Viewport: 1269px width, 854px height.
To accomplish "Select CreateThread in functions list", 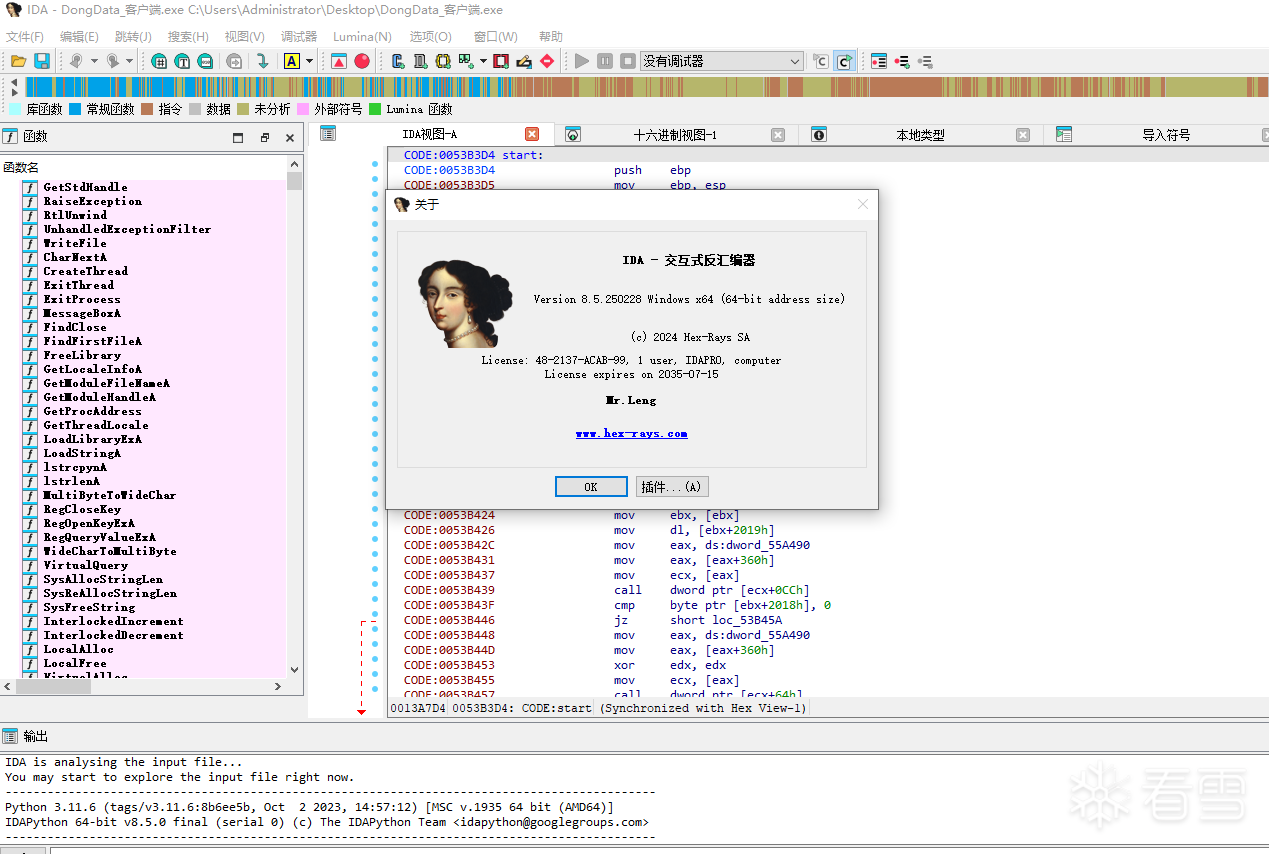I will click(85, 271).
